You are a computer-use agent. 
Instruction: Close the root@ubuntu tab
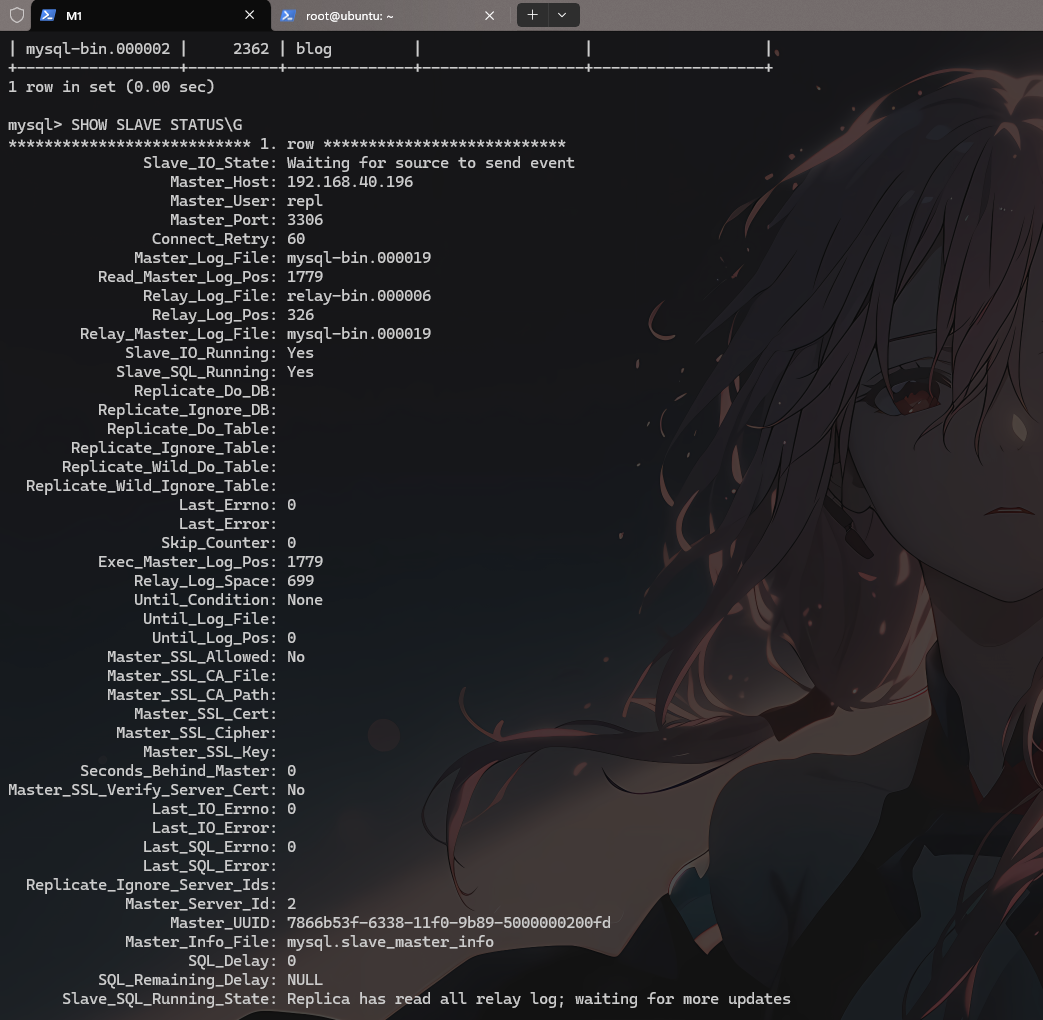click(489, 15)
